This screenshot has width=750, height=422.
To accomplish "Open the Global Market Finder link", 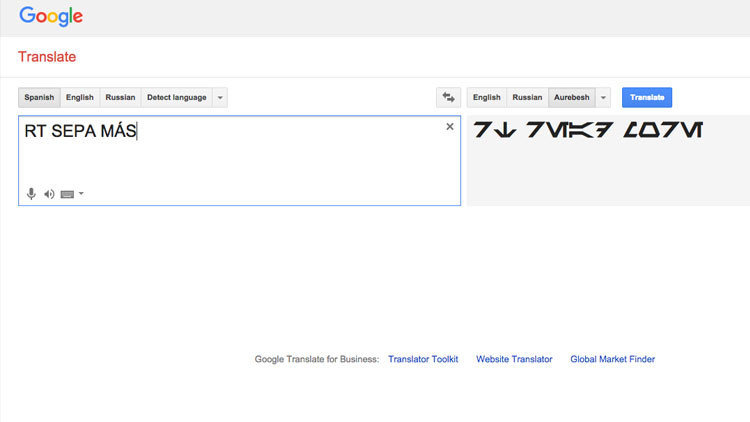I will [x=612, y=359].
